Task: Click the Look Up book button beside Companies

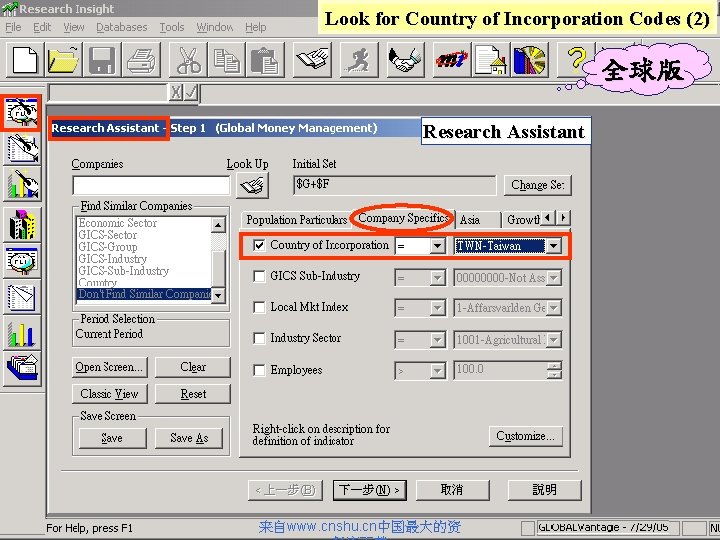Action: 252,186
